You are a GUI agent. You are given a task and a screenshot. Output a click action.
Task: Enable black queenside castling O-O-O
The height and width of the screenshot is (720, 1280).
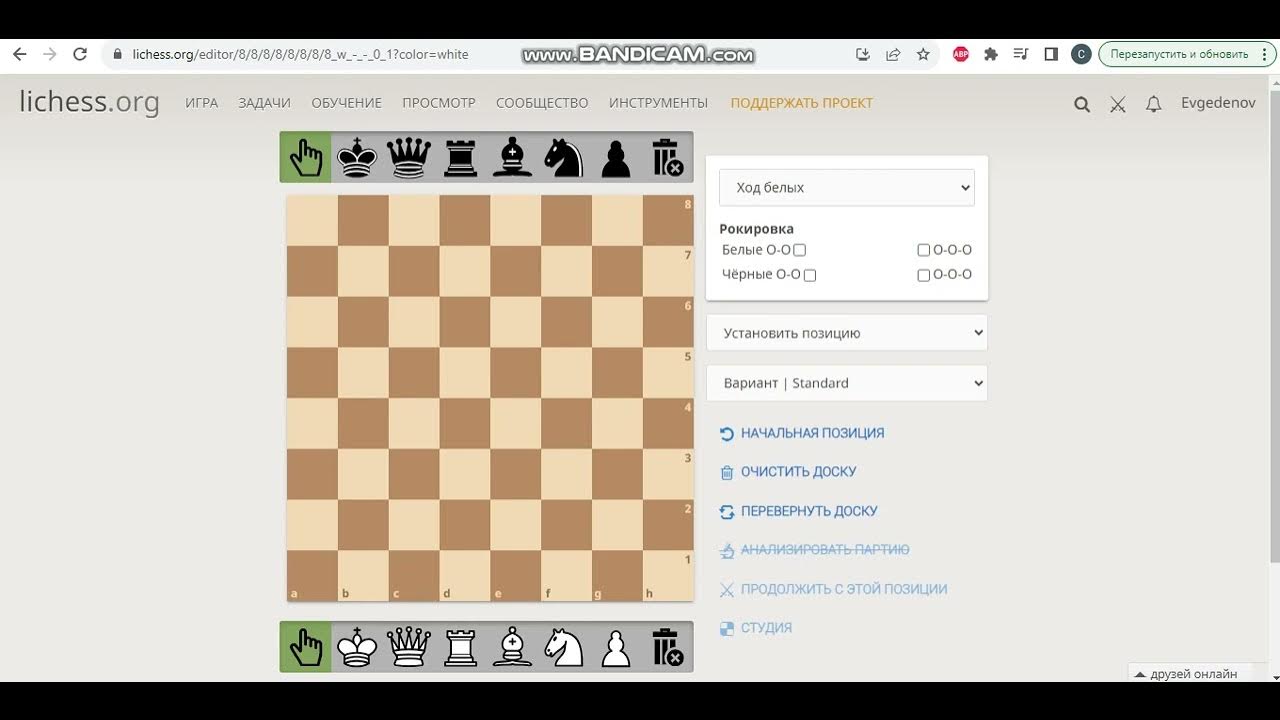click(923, 275)
